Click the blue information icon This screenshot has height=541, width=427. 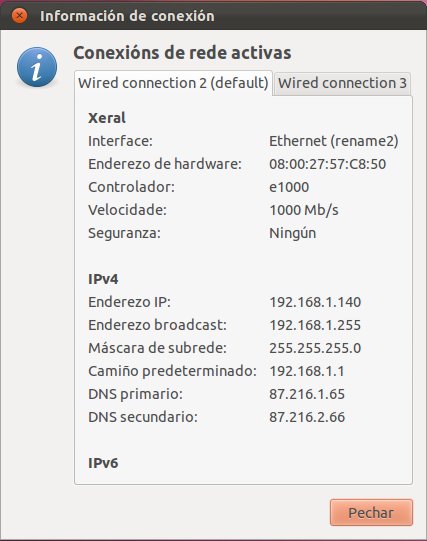click(x=37, y=67)
